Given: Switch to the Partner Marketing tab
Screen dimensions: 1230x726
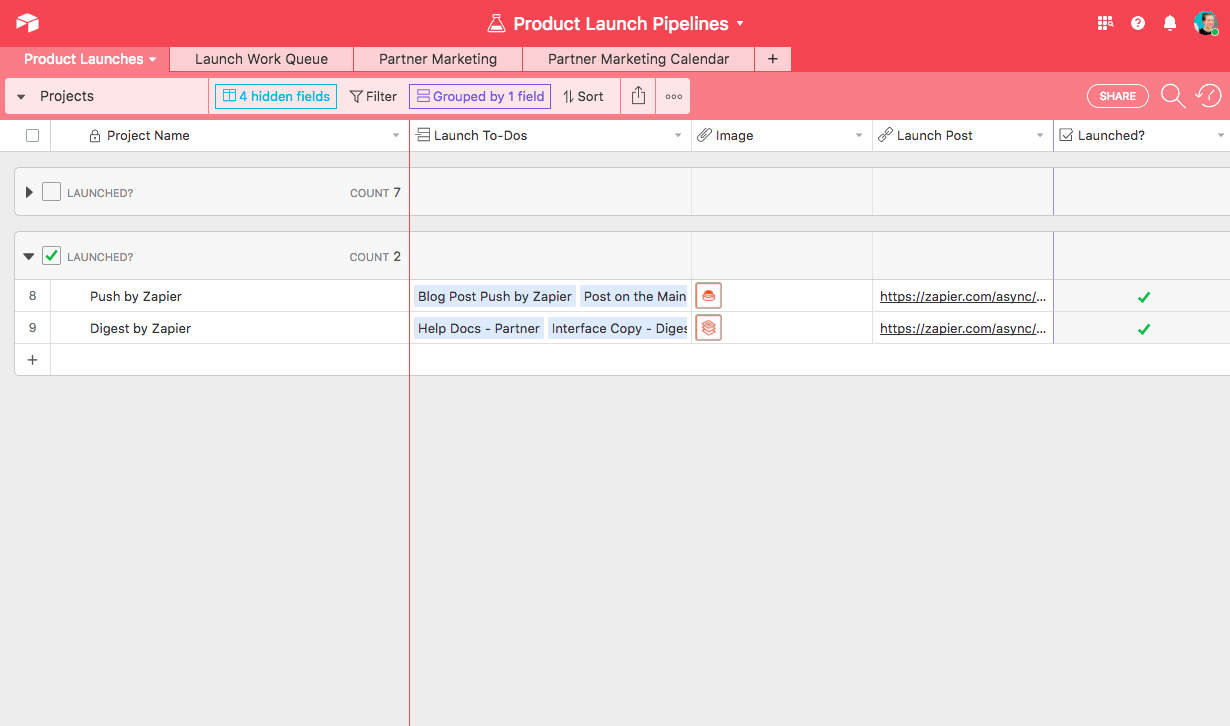Looking at the screenshot, I should (438, 59).
